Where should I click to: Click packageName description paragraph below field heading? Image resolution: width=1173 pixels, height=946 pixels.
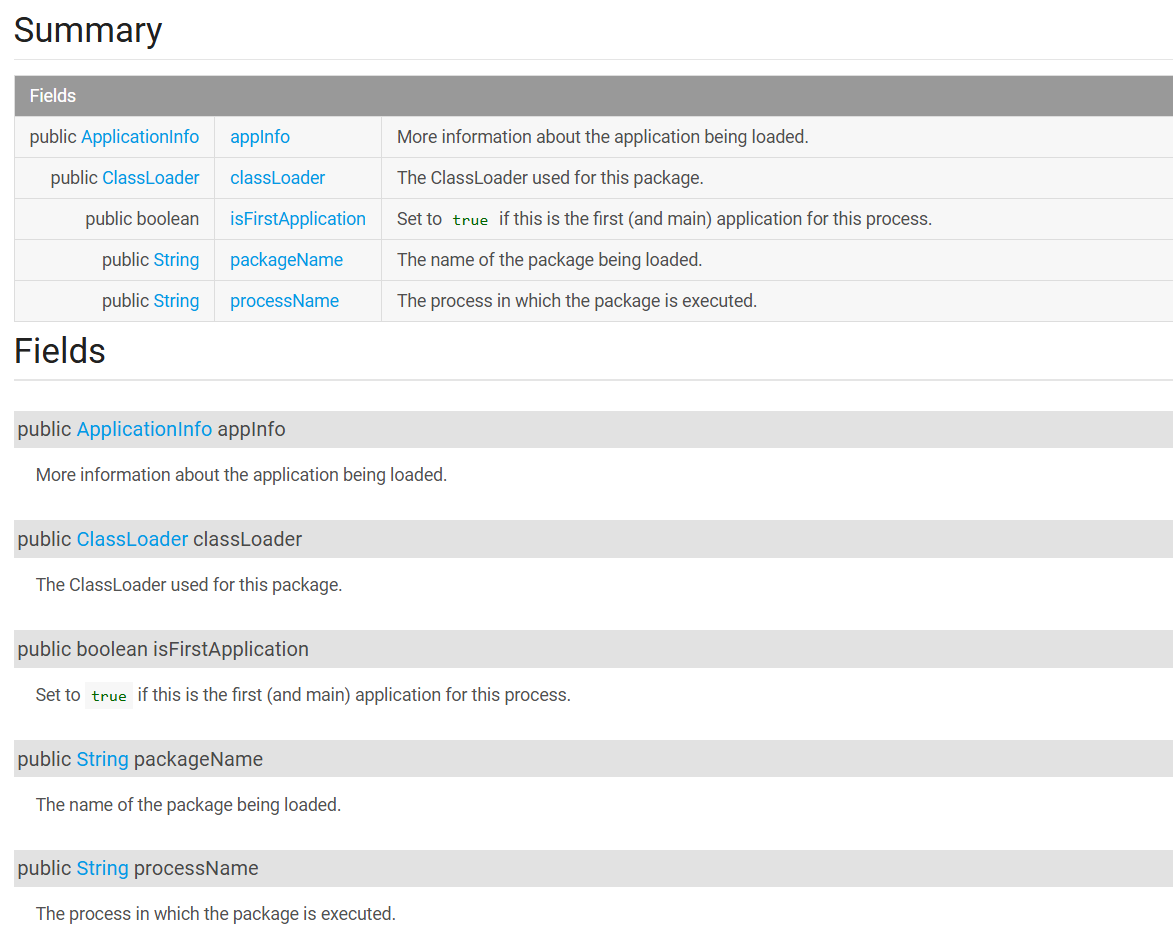pos(188,805)
